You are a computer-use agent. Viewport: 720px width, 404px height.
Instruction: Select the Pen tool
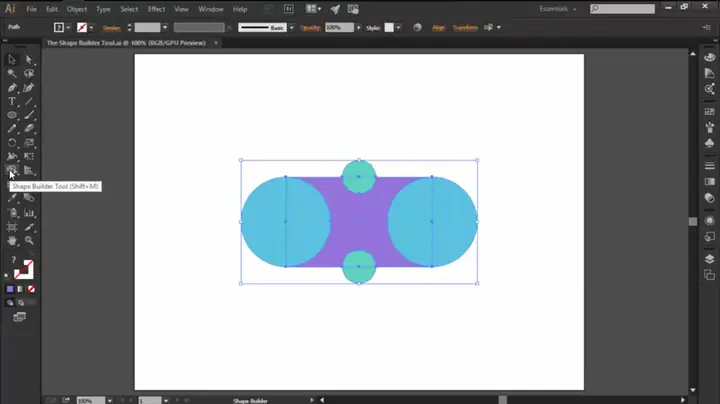click(x=12, y=87)
